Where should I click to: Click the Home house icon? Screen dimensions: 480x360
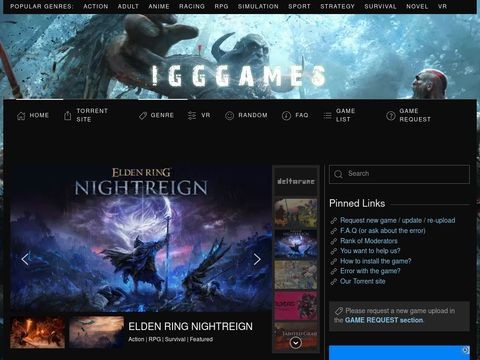point(21,116)
